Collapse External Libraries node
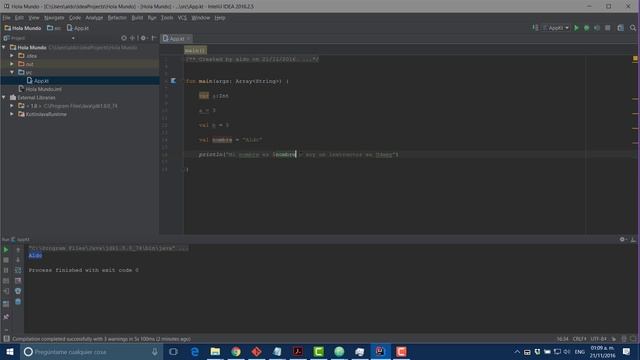Screen dimensions: 640x360 click(4, 98)
